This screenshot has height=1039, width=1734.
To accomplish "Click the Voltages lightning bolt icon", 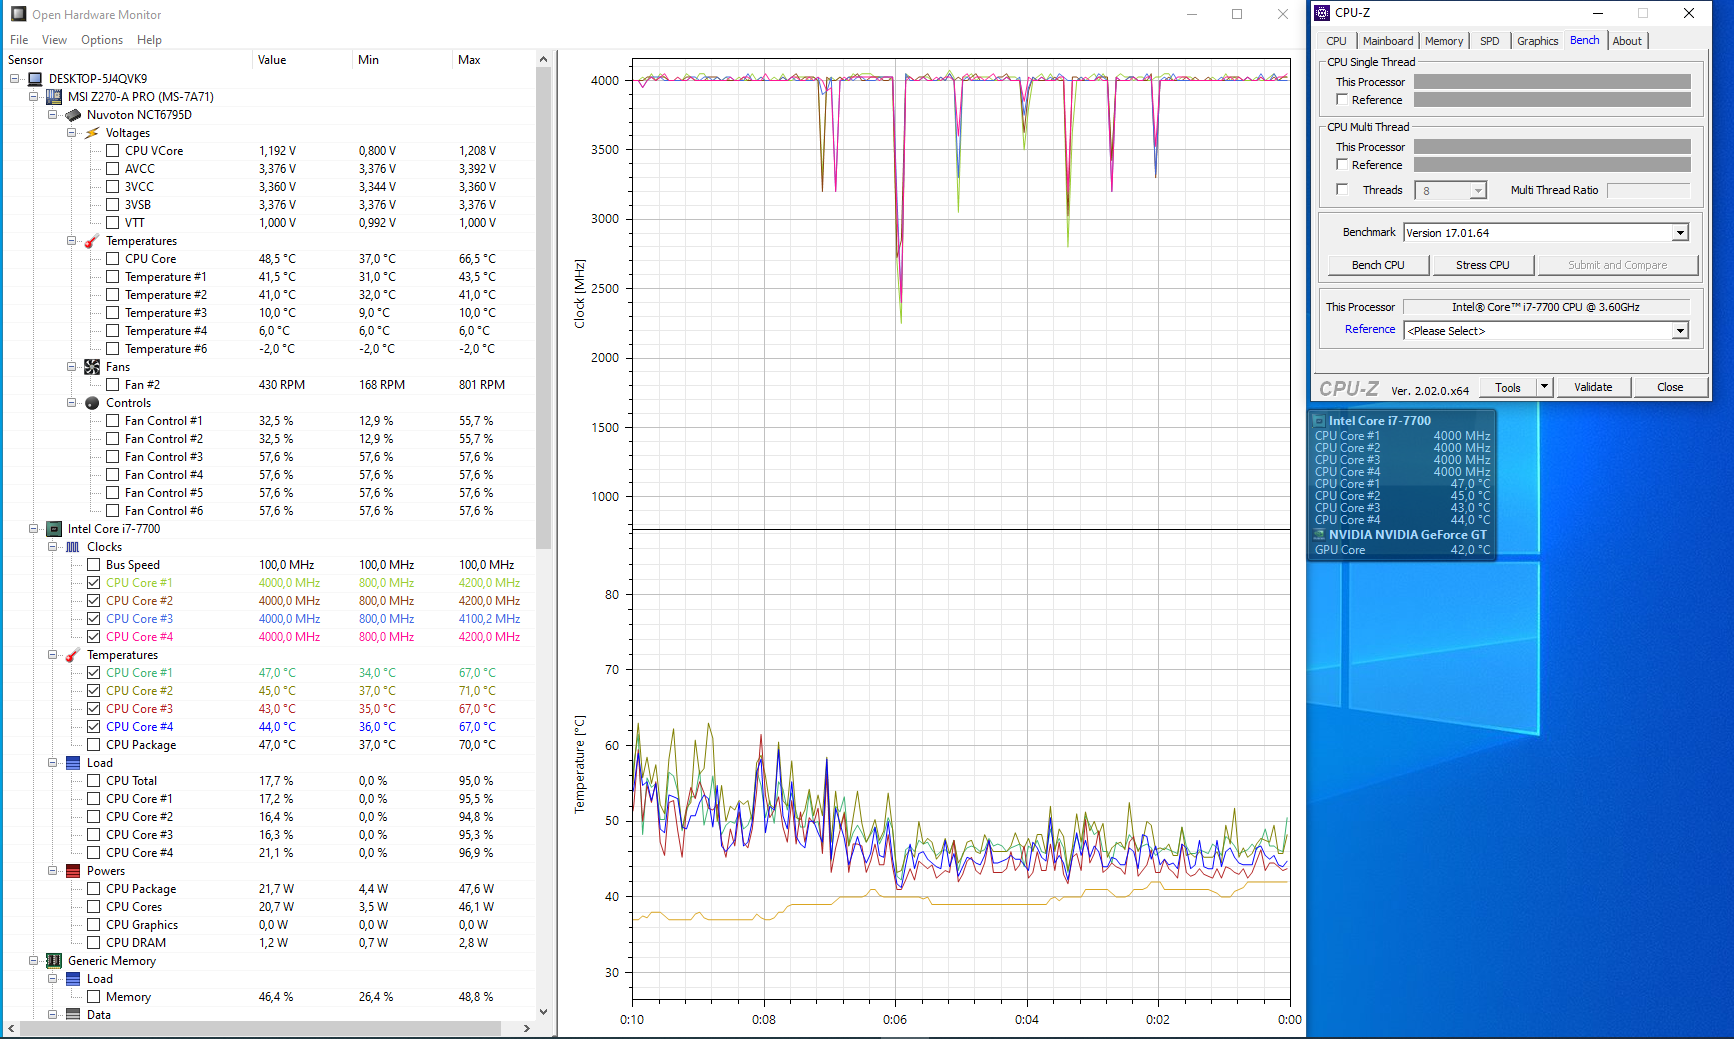I will pyautogui.click(x=92, y=133).
